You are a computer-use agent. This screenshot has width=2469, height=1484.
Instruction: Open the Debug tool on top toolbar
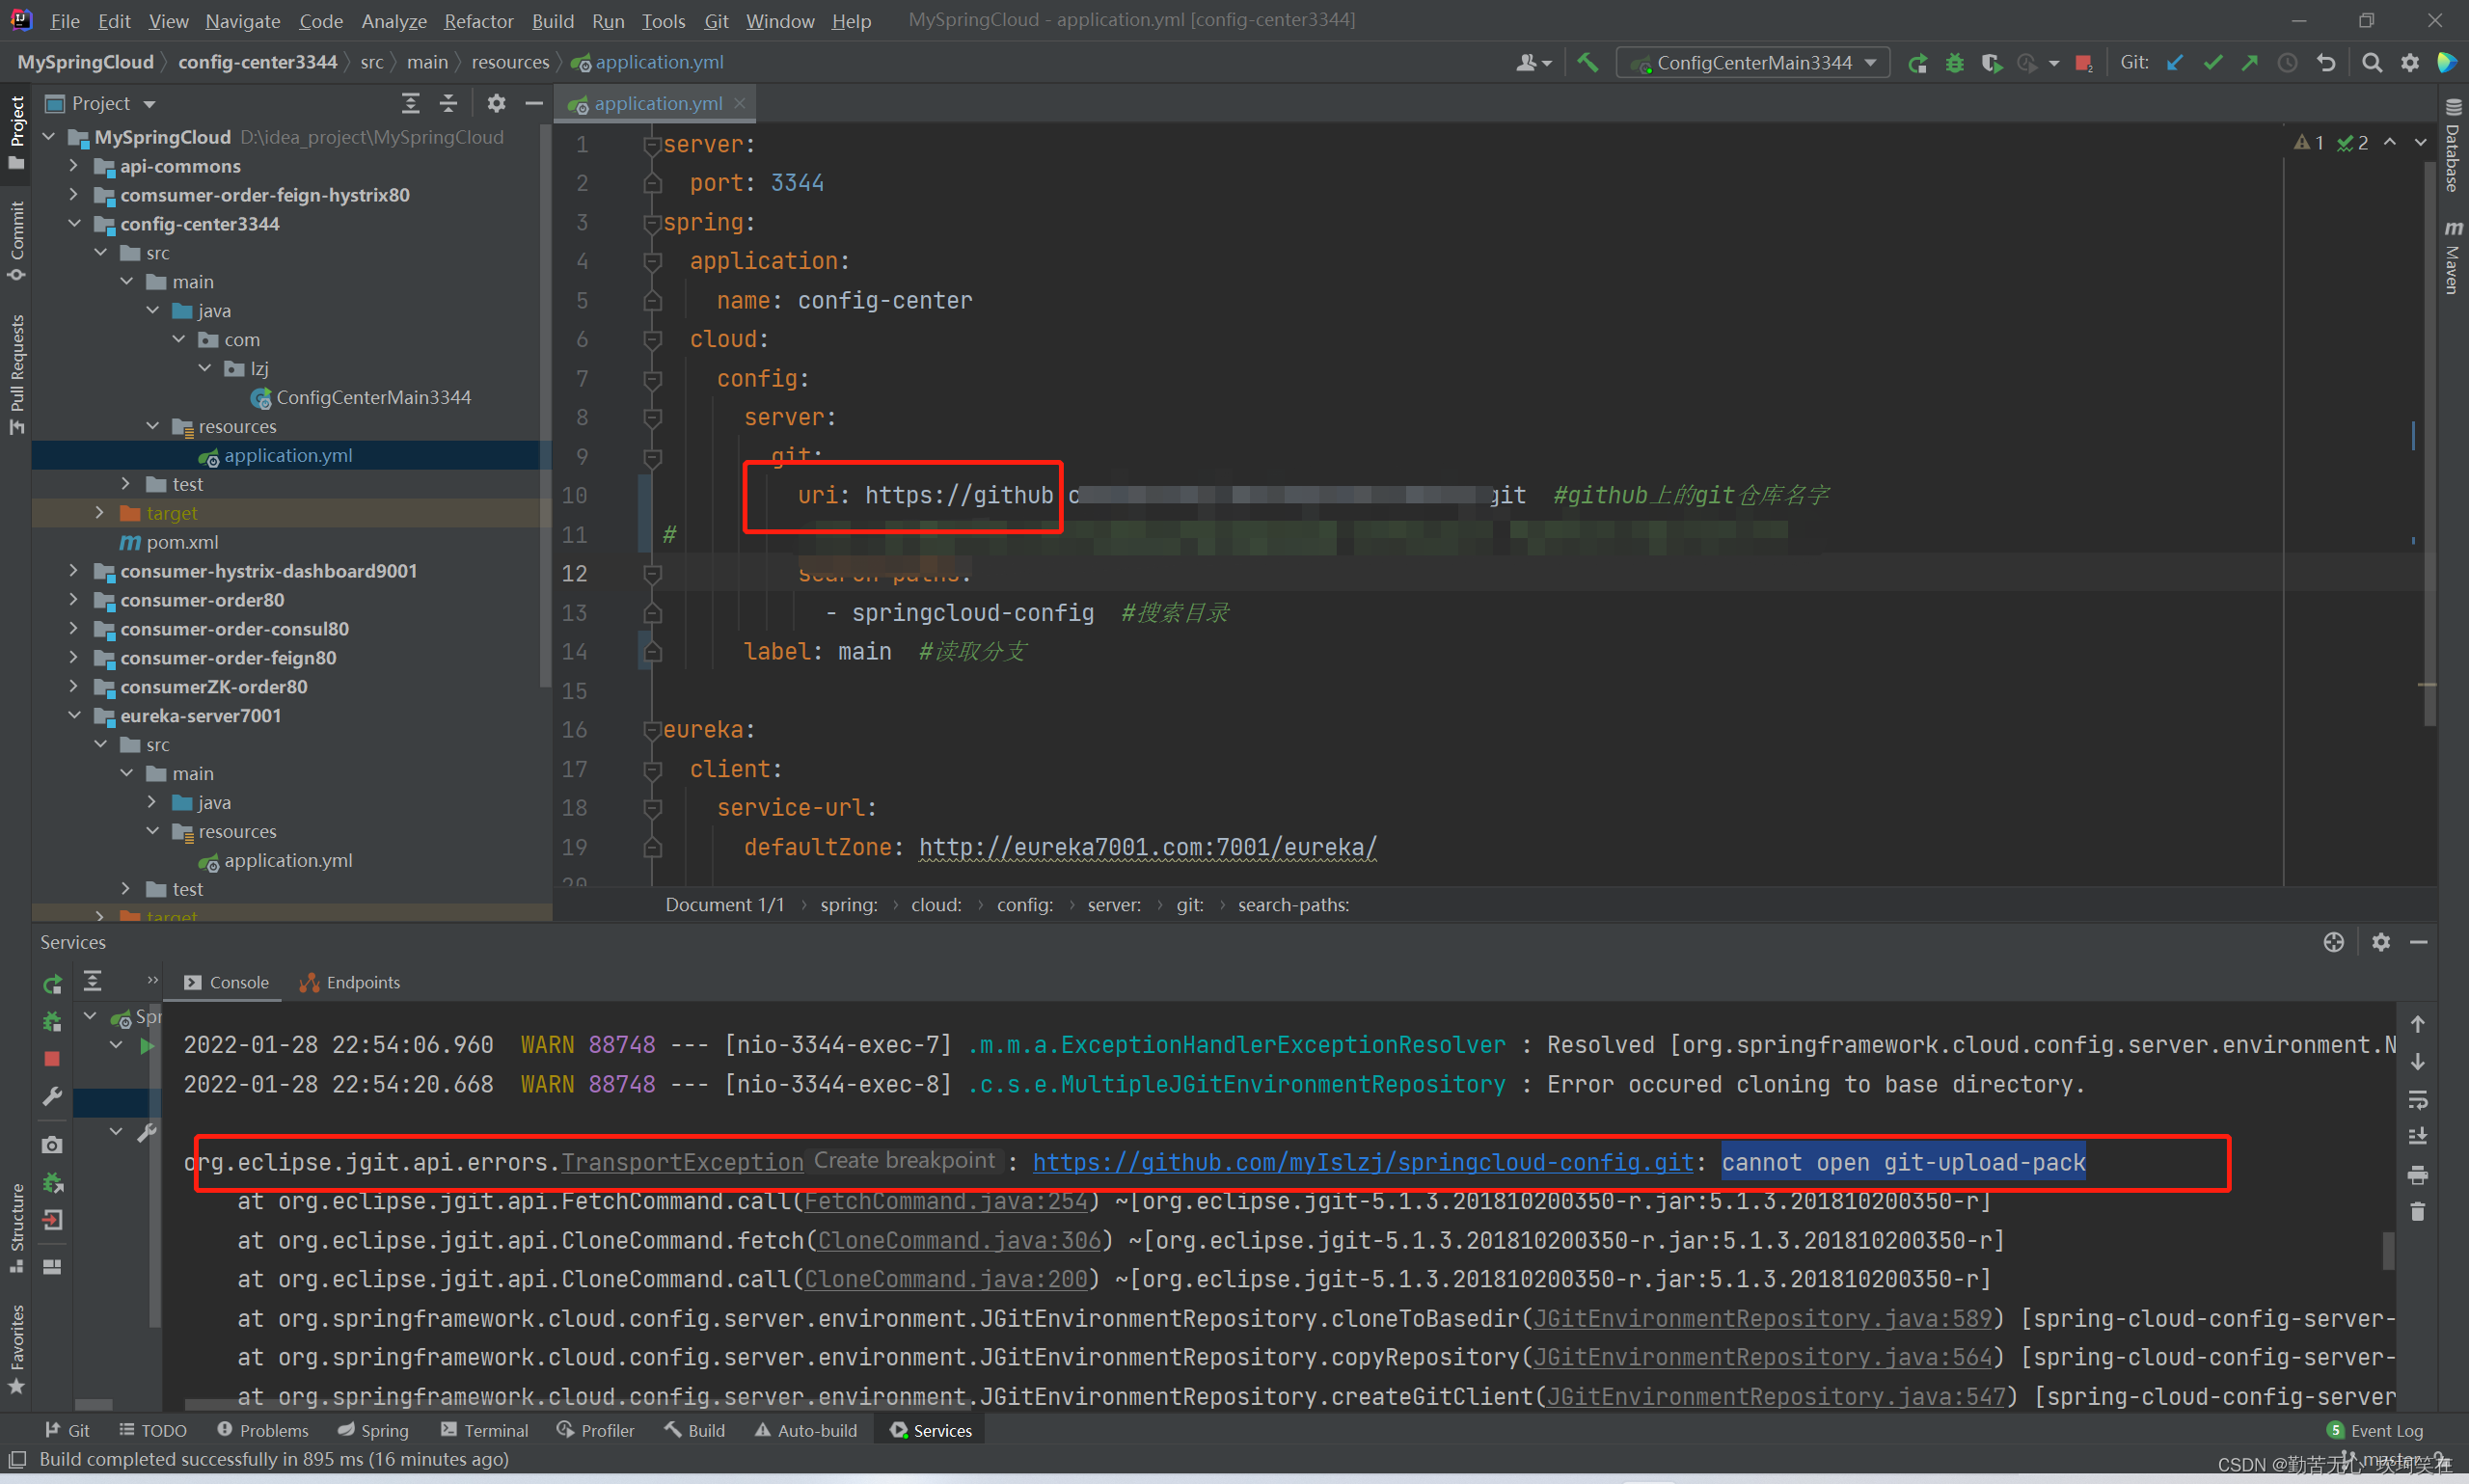(1955, 62)
